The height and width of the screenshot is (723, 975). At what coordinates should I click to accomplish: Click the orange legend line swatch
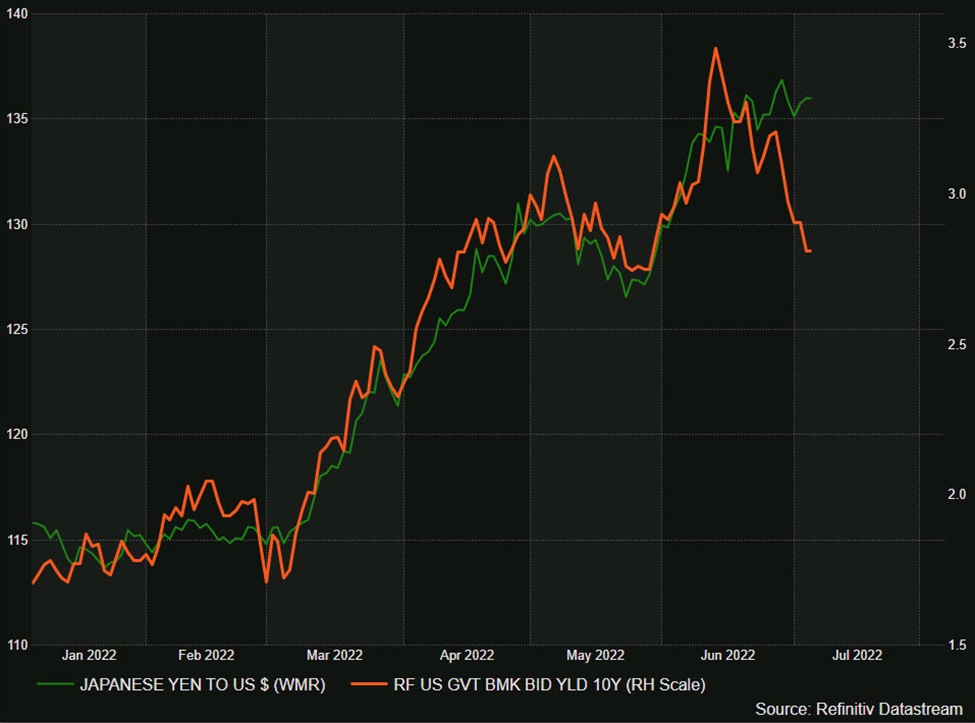370,684
